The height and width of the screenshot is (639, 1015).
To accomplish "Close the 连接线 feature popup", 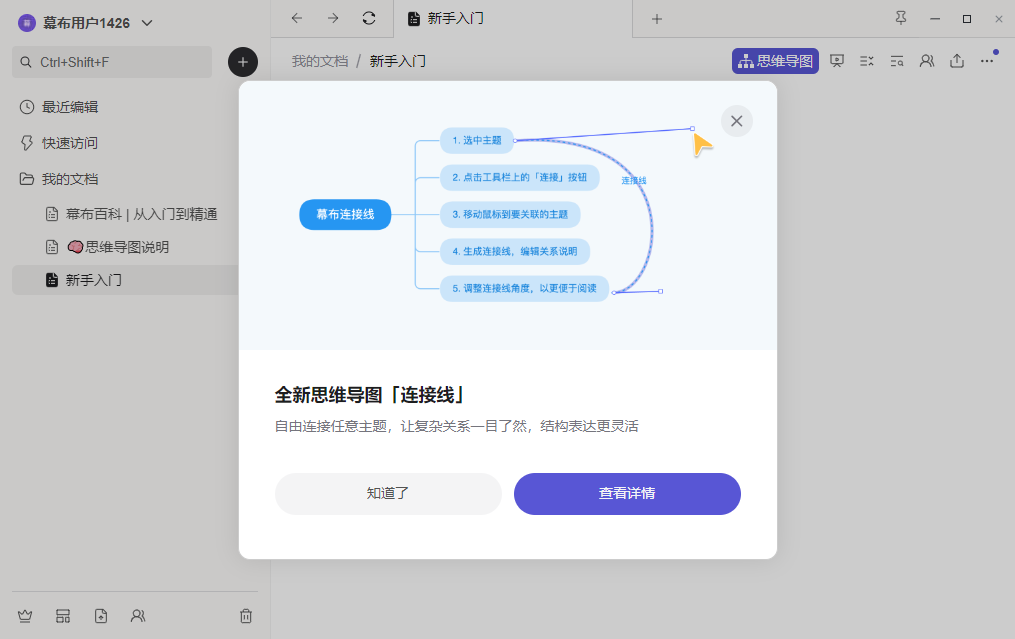I will click(x=737, y=121).
